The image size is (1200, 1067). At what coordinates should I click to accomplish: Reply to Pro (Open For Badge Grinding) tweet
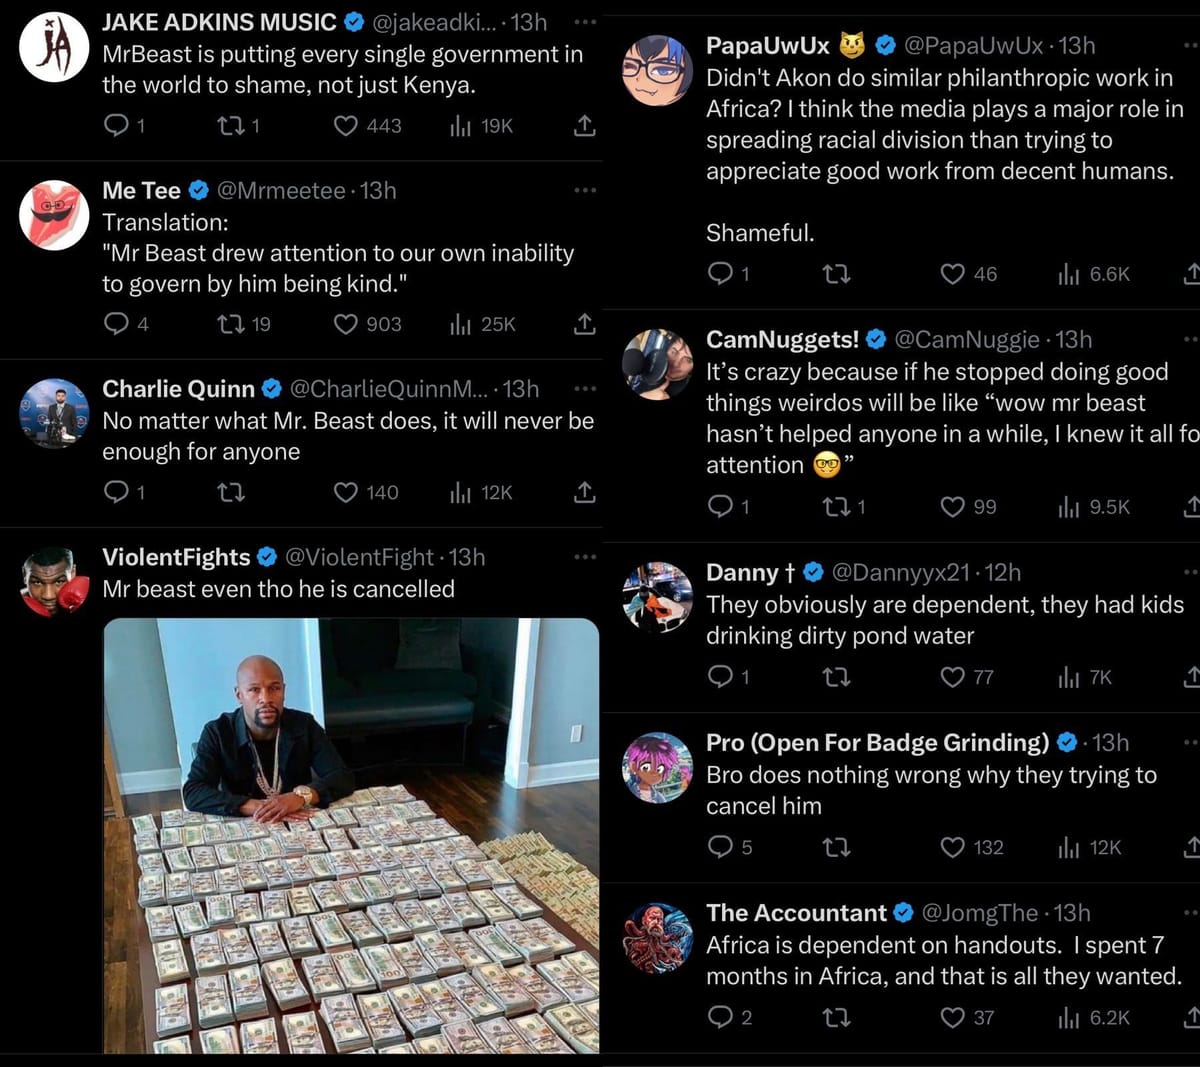pyautogui.click(x=720, y=847)
